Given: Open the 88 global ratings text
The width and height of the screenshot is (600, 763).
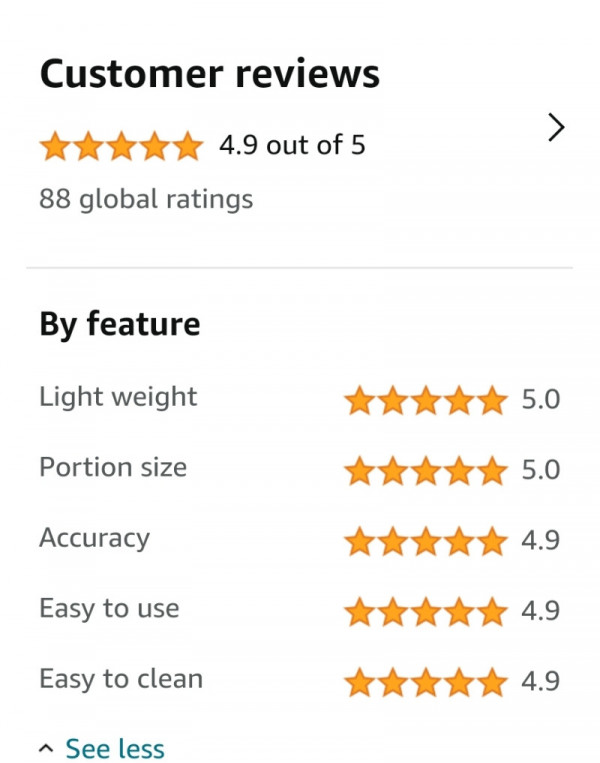Looking at the screenshot, I should tap(146, 200).
